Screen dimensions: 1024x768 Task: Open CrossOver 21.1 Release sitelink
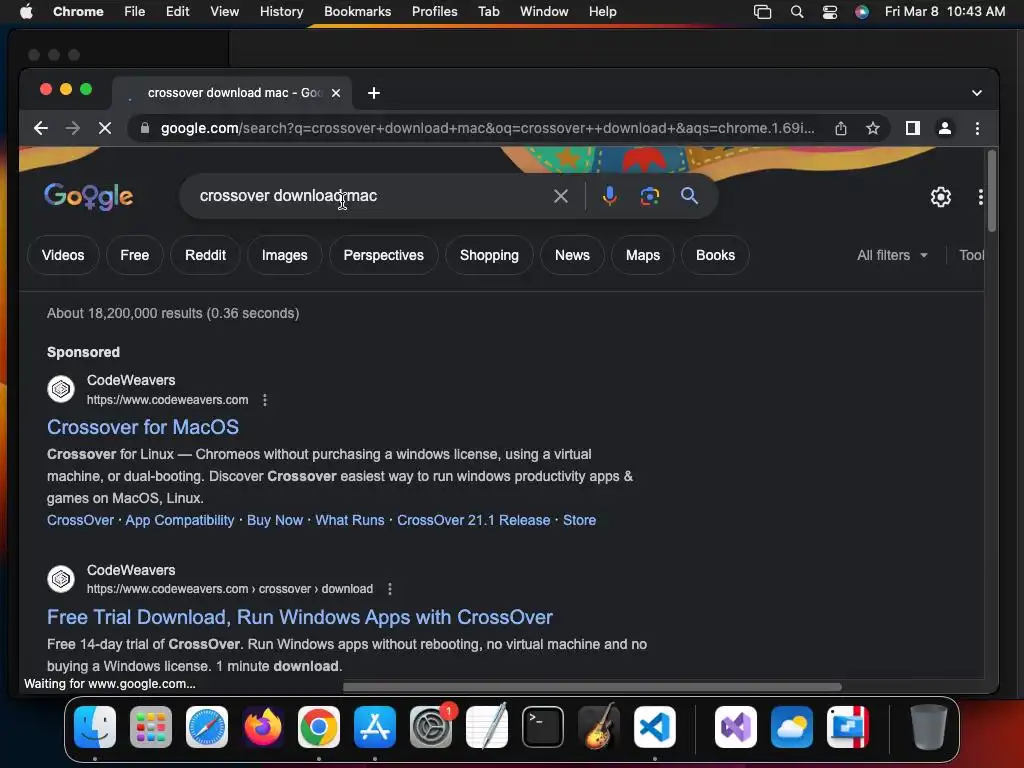[x=473, y=520]
